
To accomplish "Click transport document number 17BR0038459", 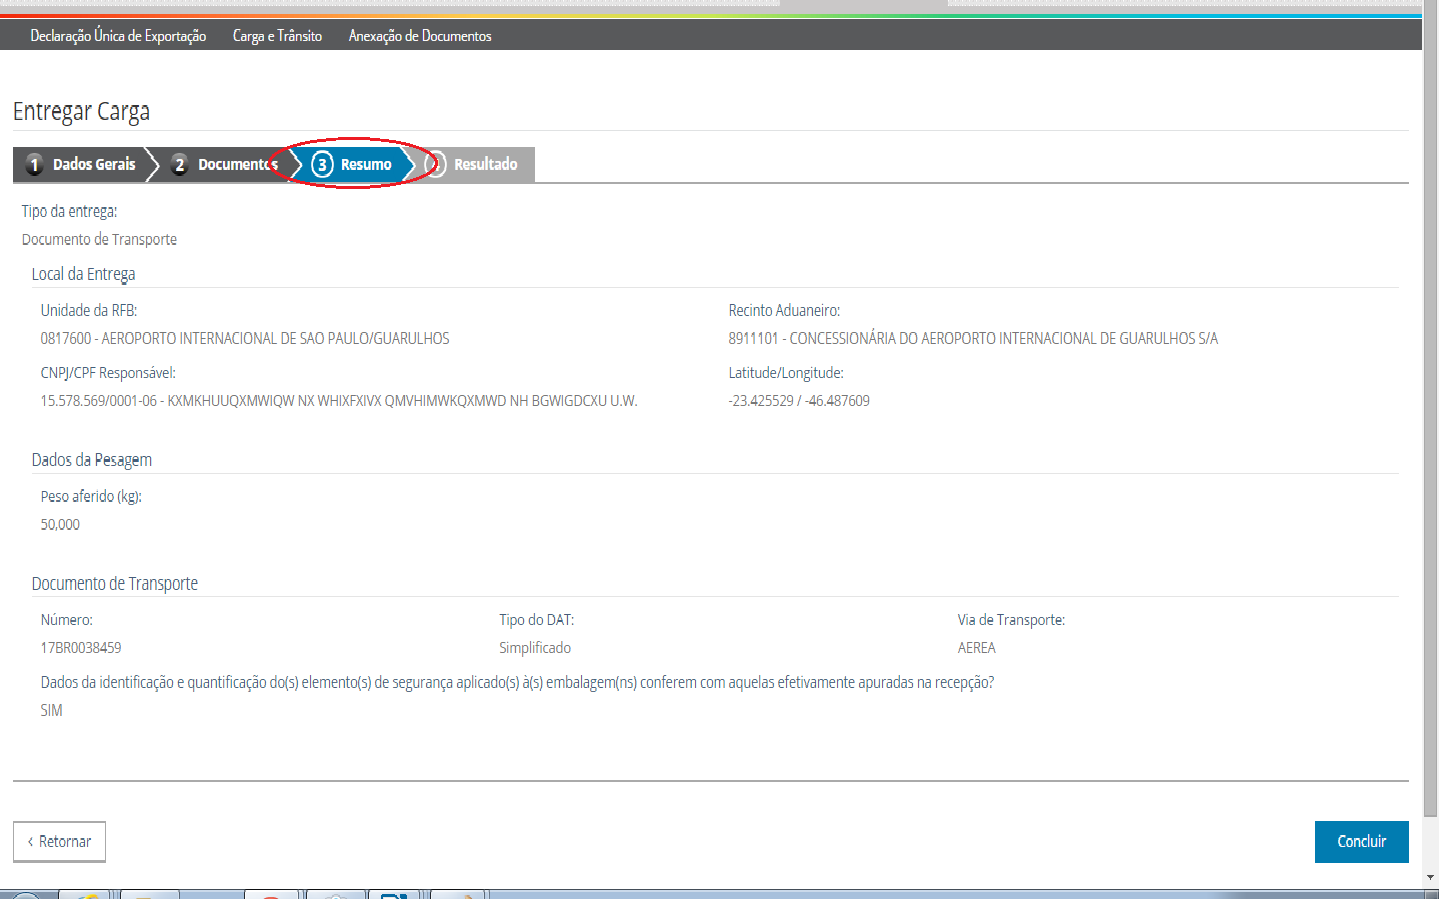I will [81, 648].
